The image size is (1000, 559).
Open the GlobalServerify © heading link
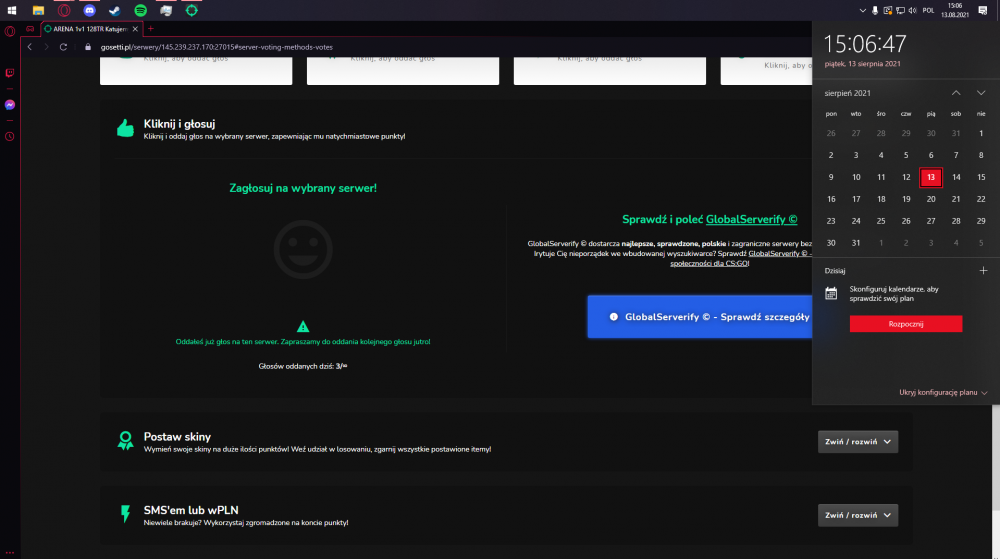pos(751,219)
